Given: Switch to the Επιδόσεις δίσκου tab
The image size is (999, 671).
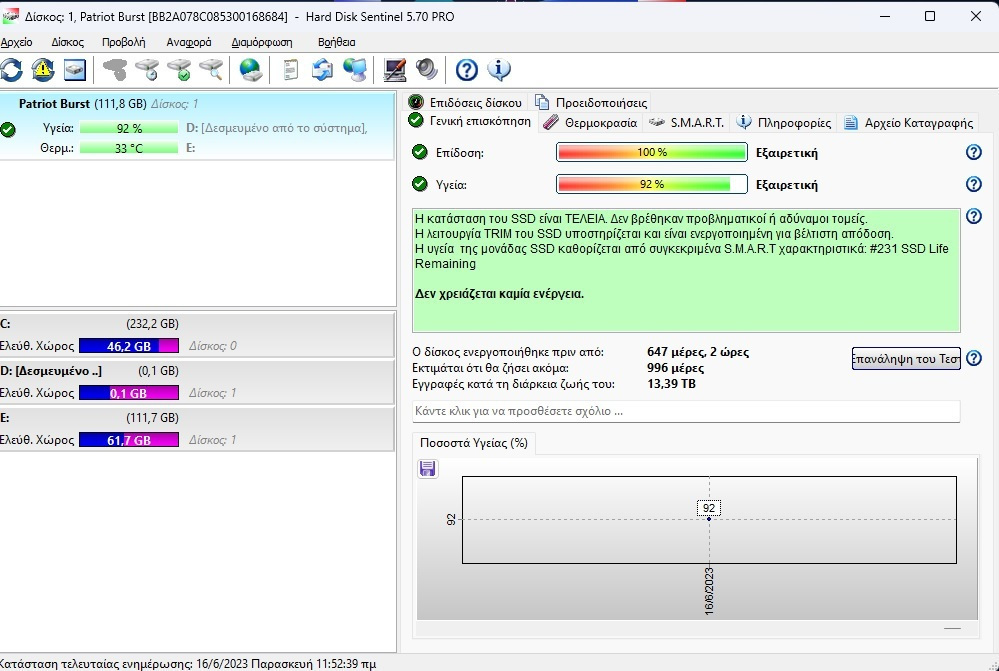Looking at the screenshot, I should pyautogui.click(x=466, y=102).
